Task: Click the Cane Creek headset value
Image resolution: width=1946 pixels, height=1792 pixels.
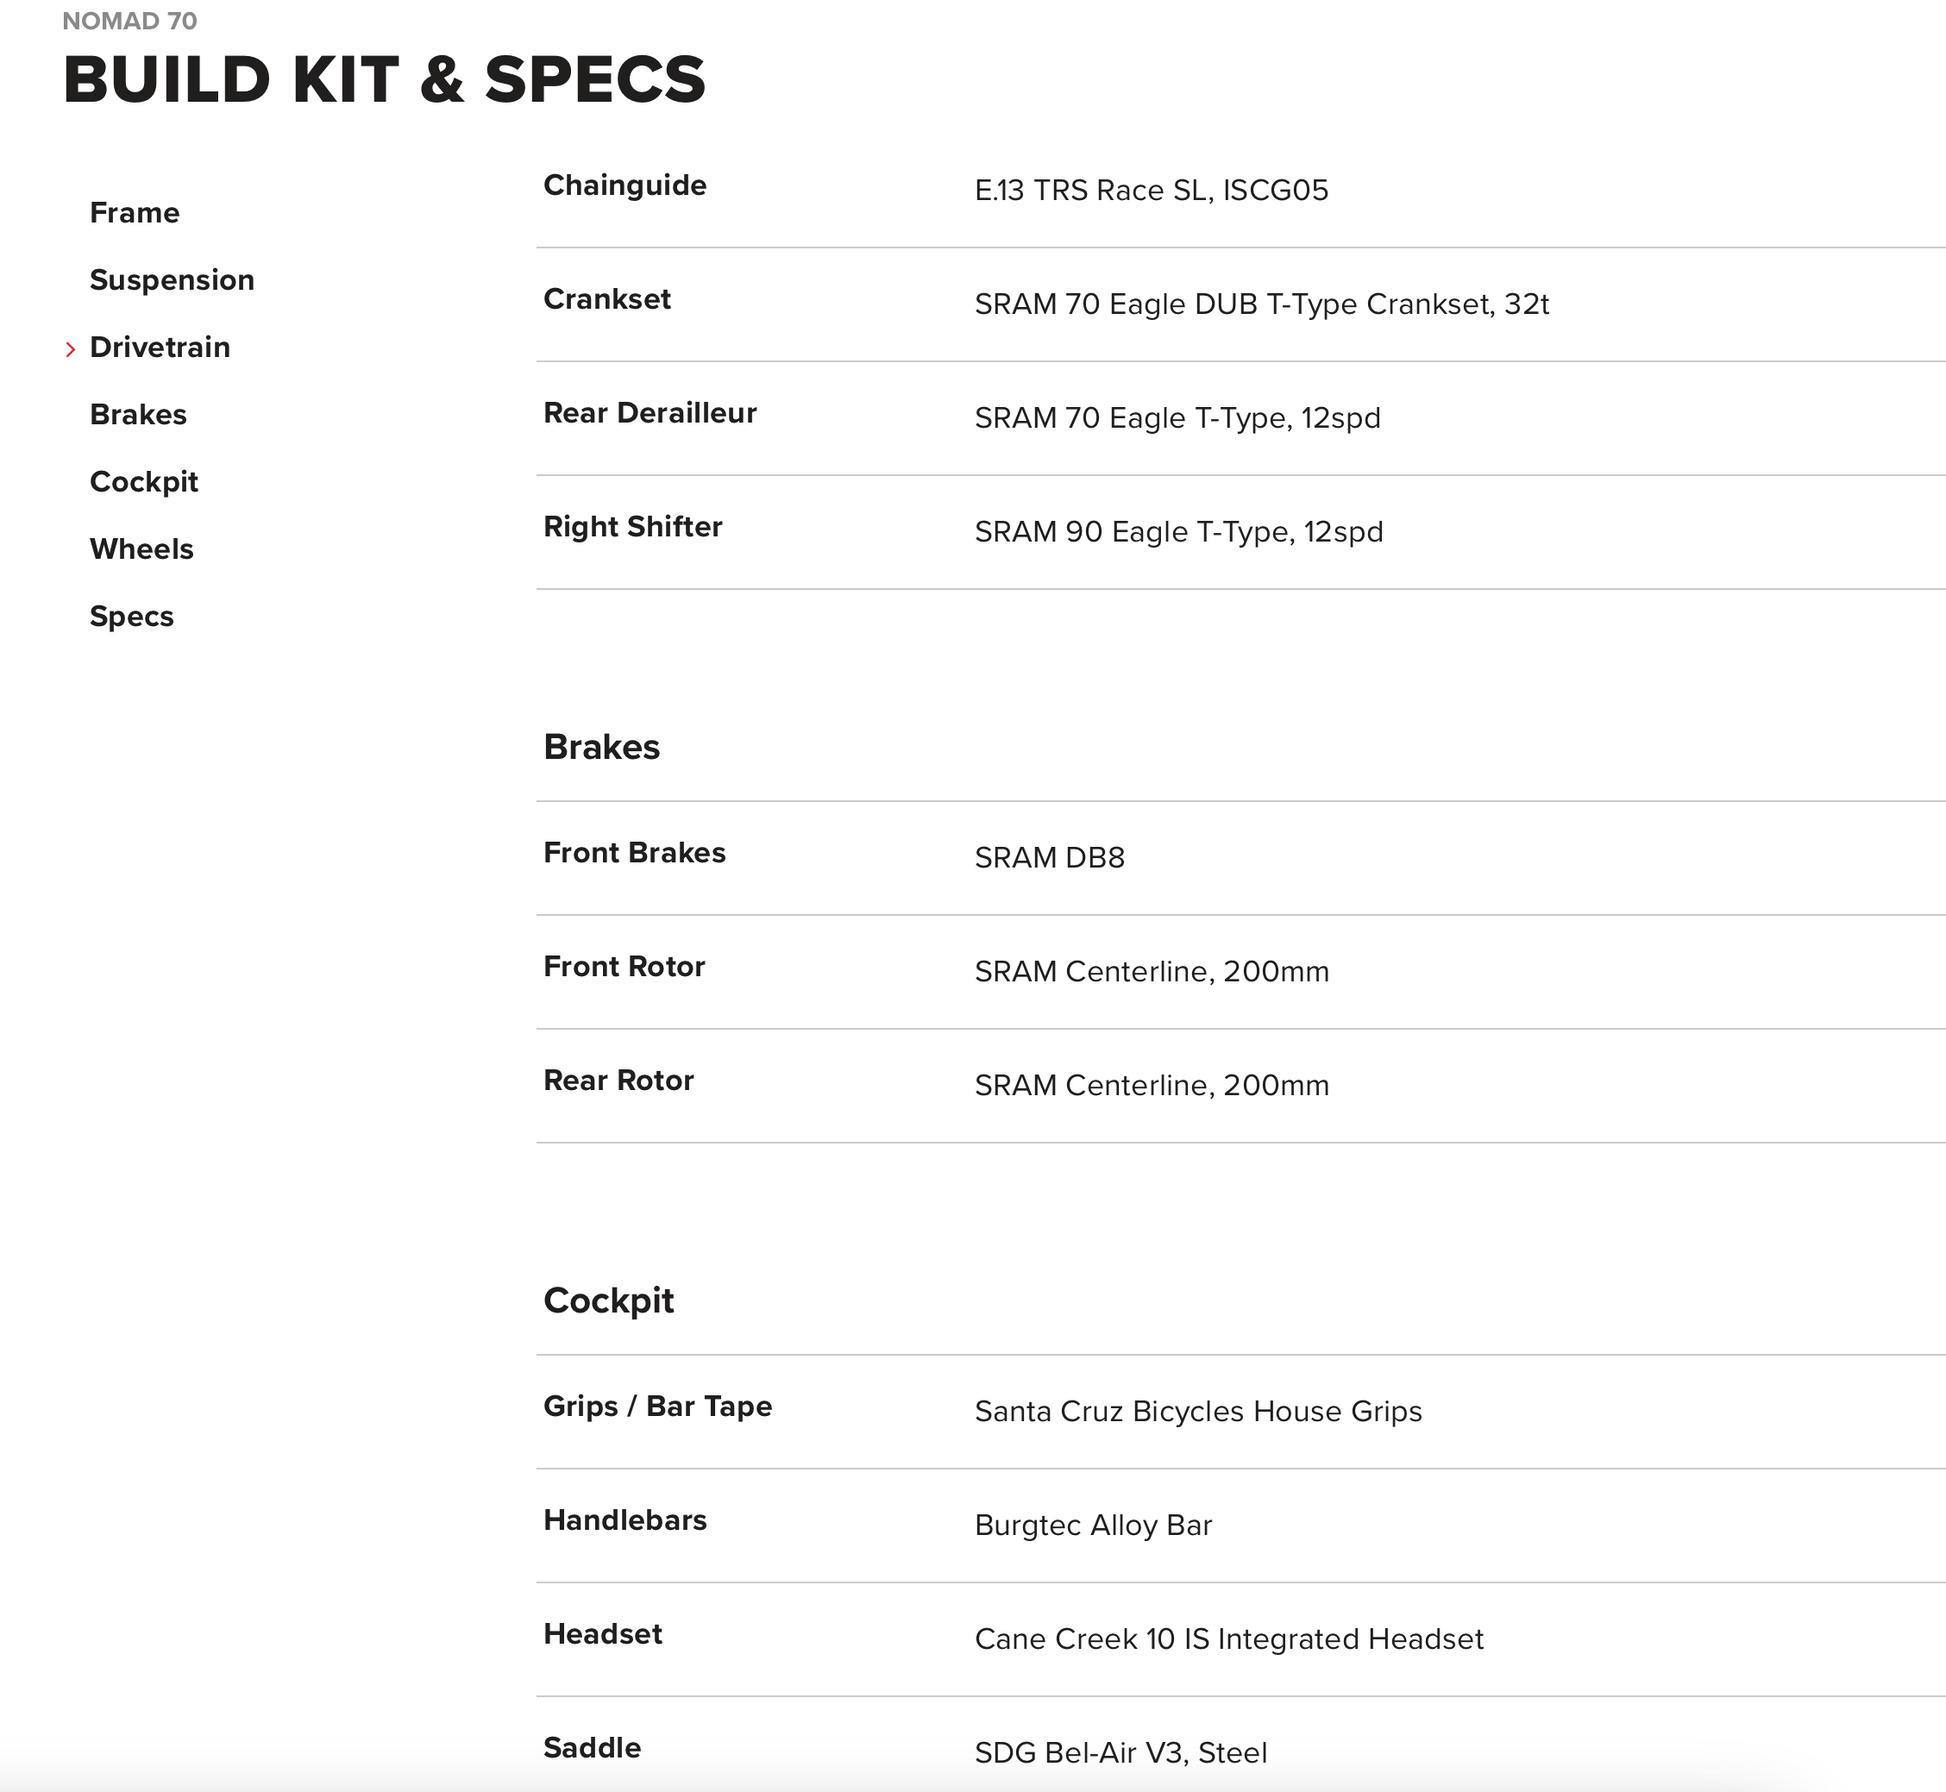Action: coord(1228,1639)
